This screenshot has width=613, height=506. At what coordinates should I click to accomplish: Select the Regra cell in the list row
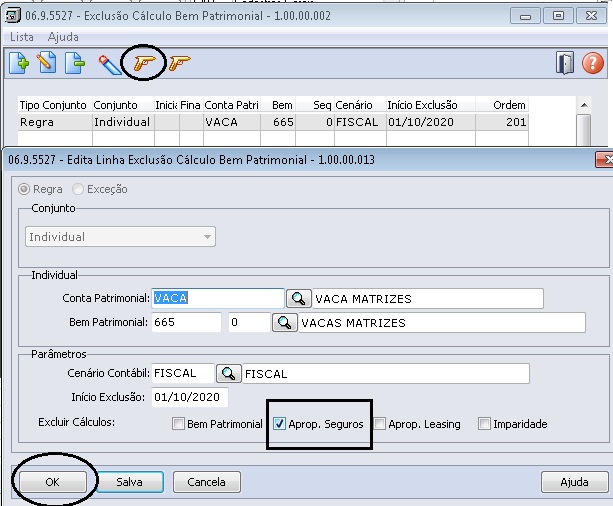click(x=55, y=122)
